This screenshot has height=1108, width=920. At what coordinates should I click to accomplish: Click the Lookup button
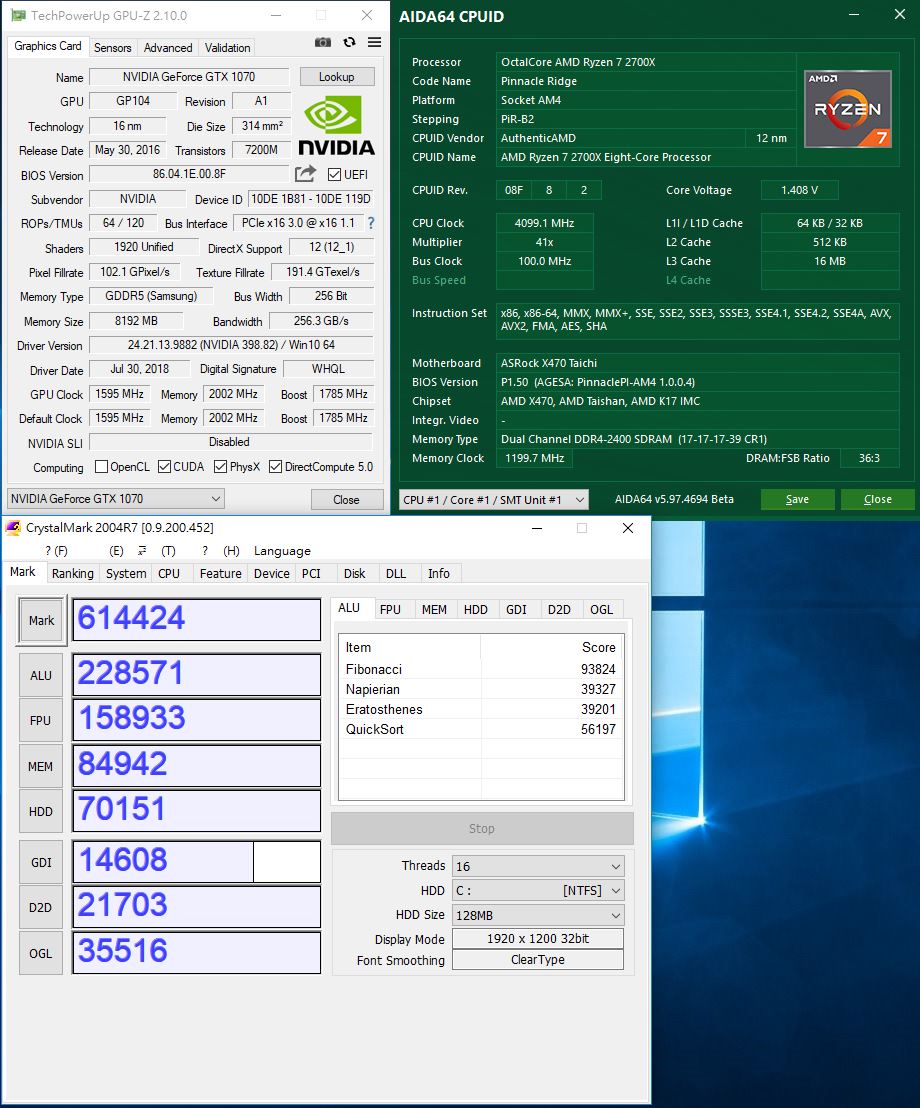tap(337, 76)
